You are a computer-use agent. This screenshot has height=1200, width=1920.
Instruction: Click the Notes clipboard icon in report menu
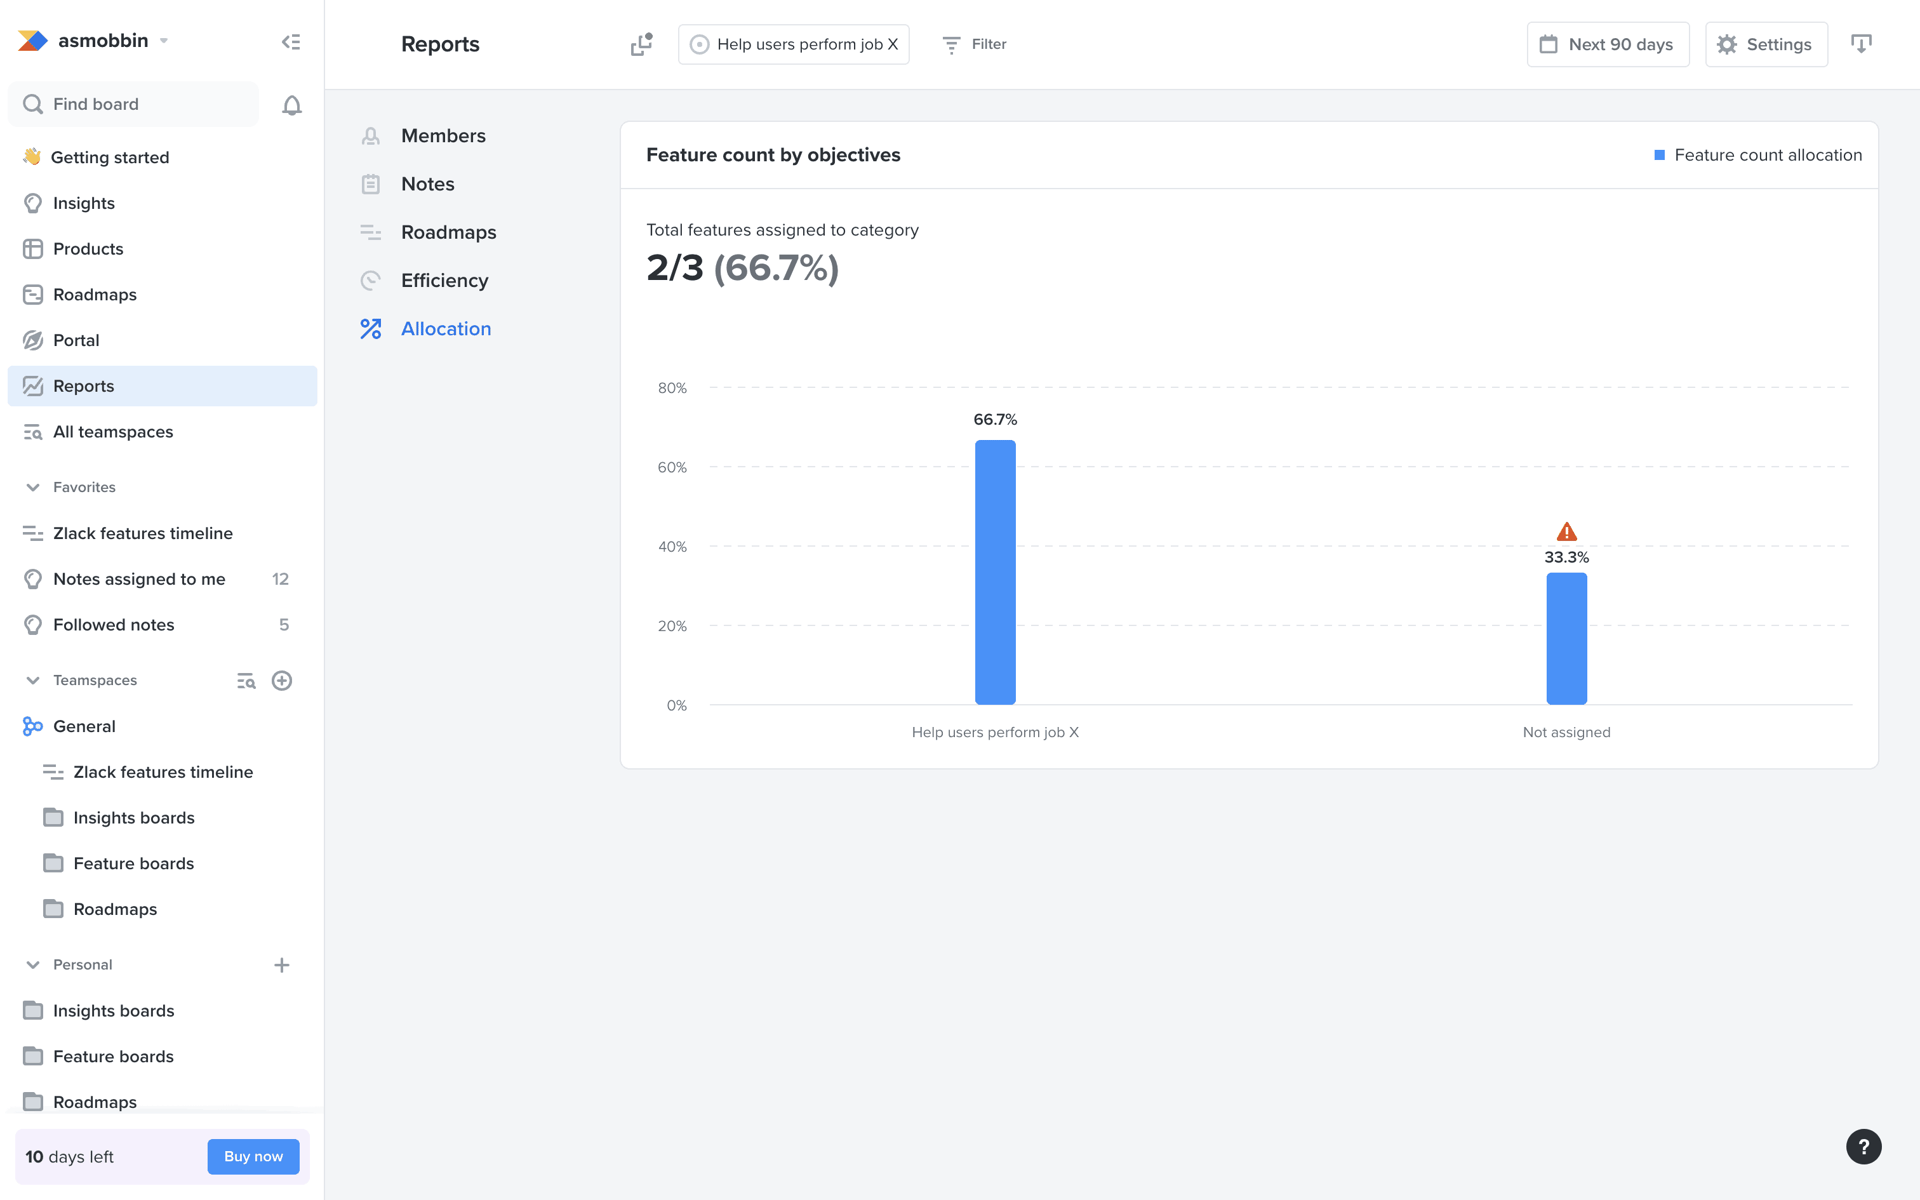click(371, 184)
